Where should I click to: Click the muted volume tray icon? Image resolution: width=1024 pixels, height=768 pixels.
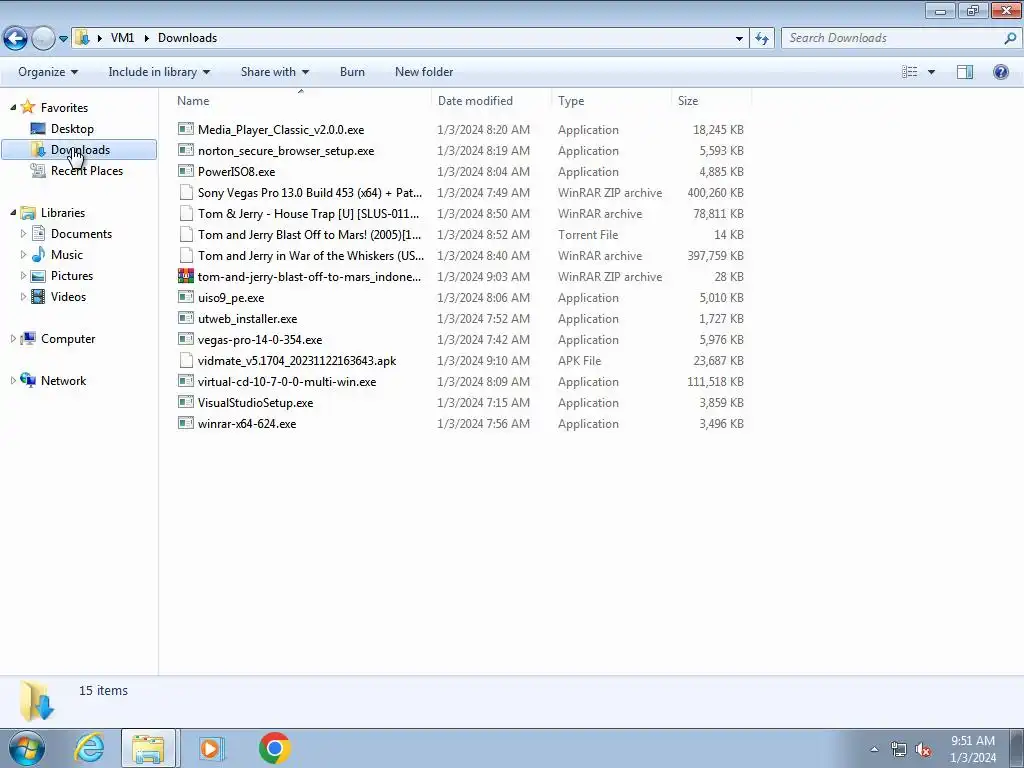coord(923,749)
